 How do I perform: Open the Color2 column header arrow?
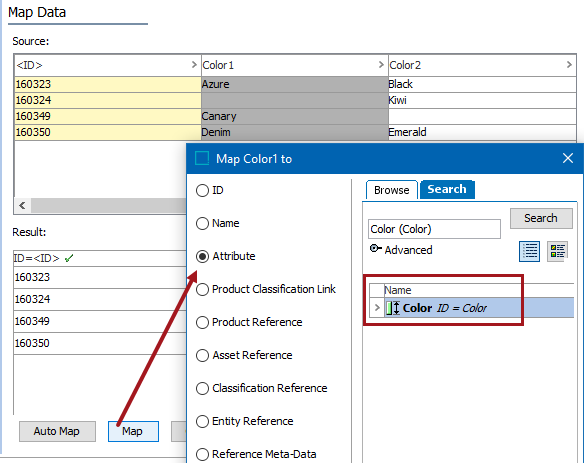(569, 65)
